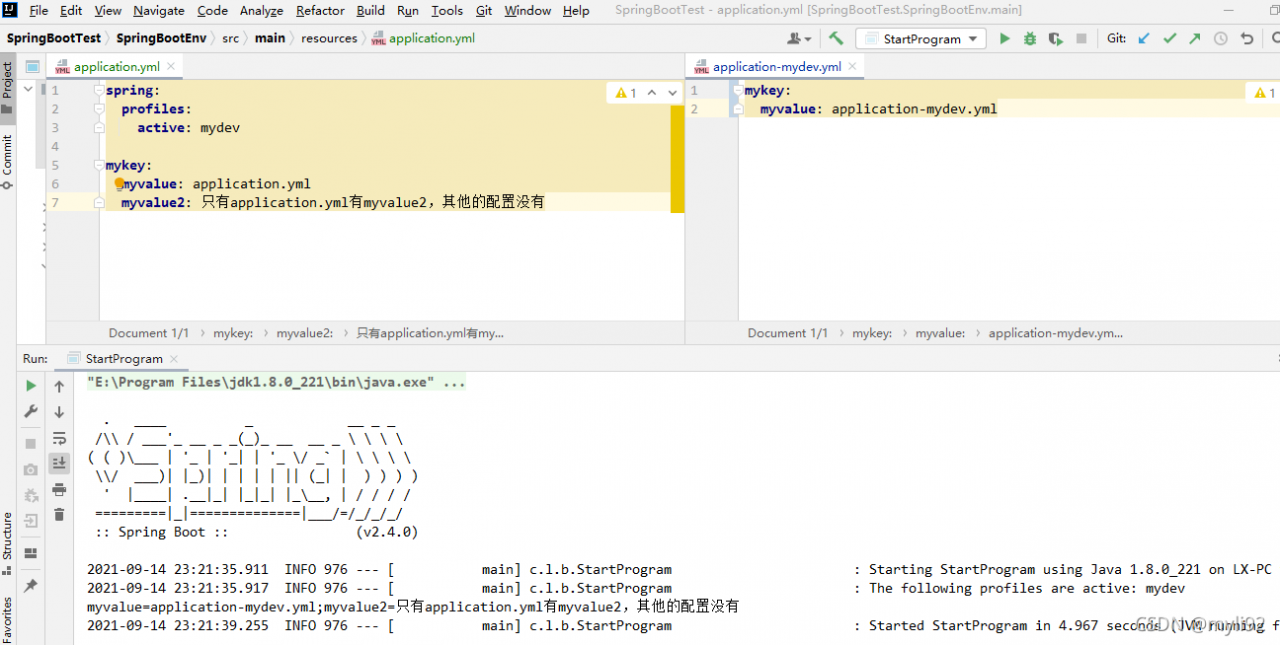Click fold end marker on mydev line 2
The height and width of the screenshot is (645, 1280).
click(738, 109)
